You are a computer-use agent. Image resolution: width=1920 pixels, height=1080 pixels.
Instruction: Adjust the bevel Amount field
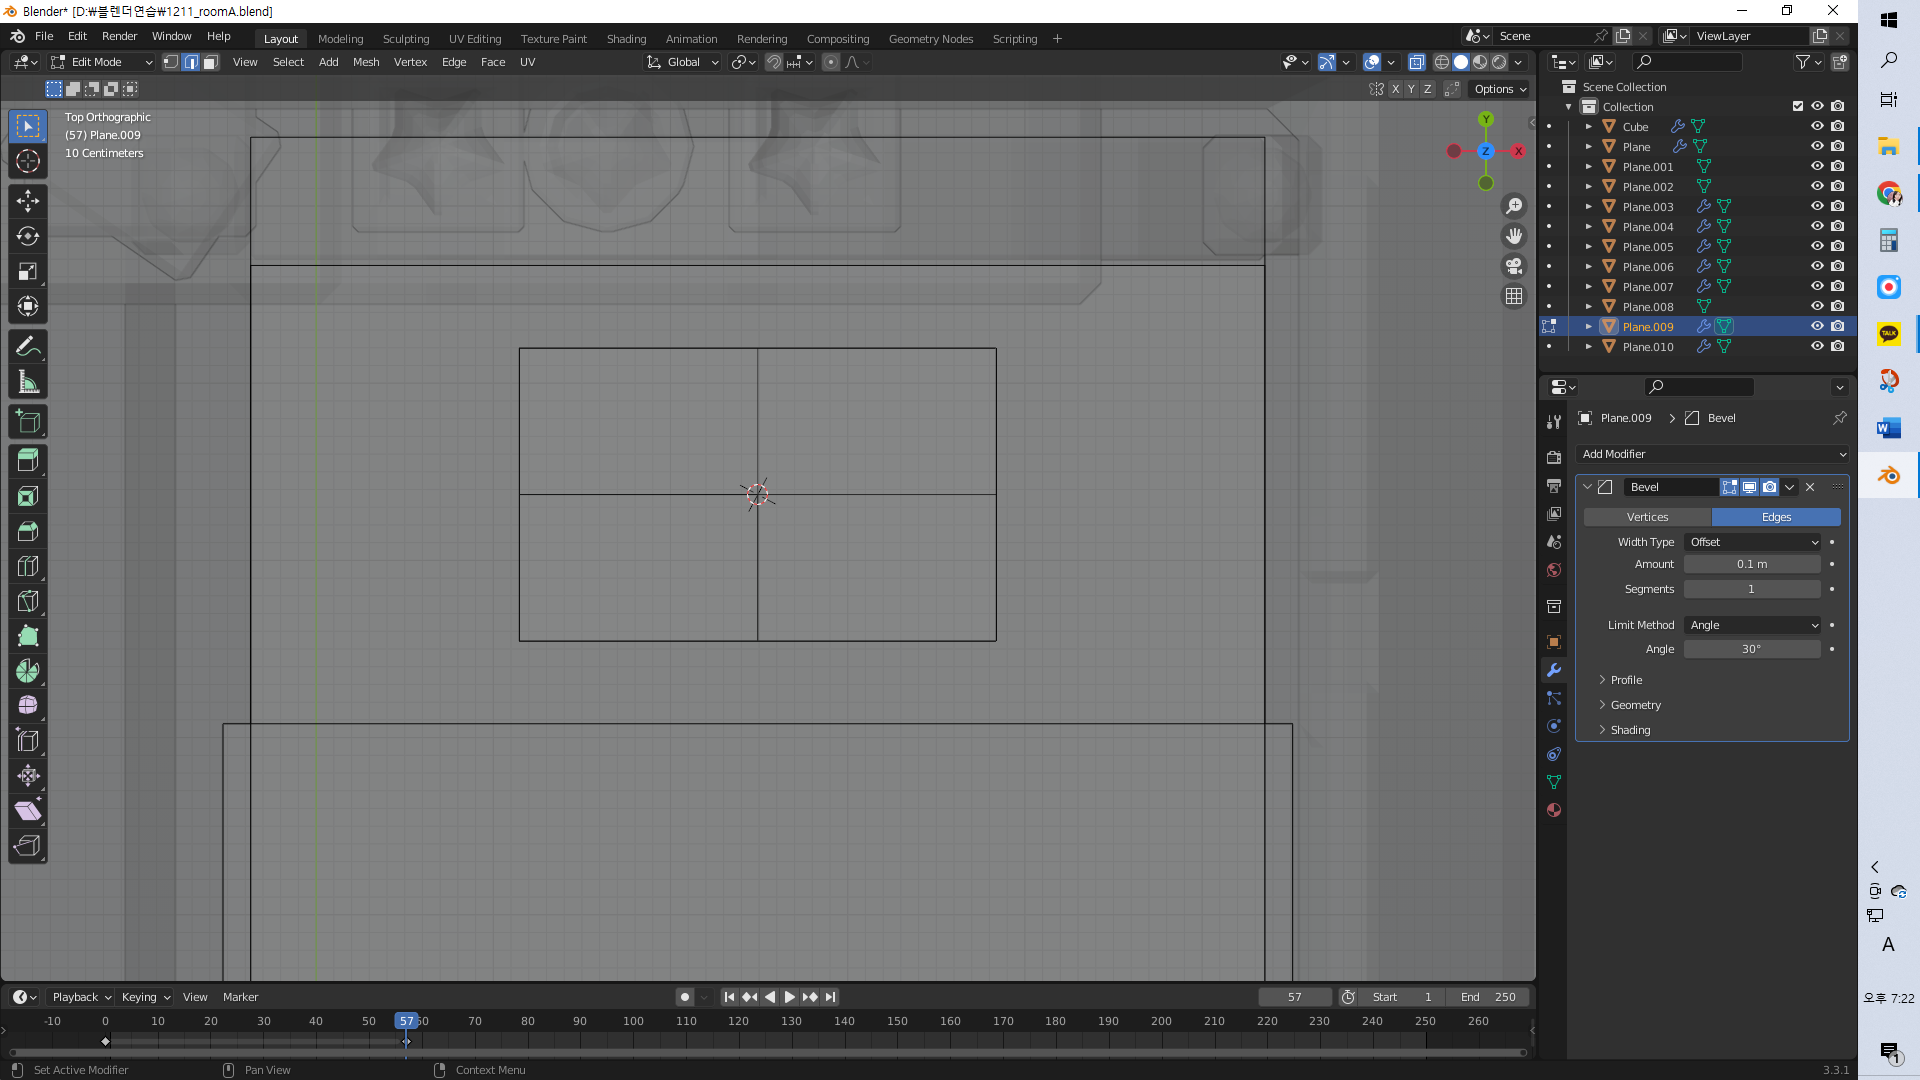click(x=1751, y=564)
